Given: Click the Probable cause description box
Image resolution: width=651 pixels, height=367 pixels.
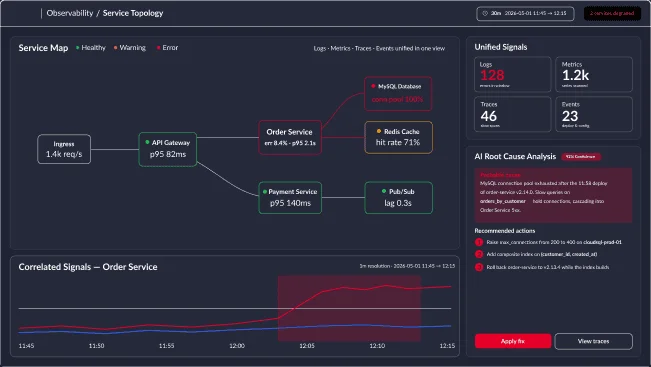Looking at the screenshot, I should (553, 195).
